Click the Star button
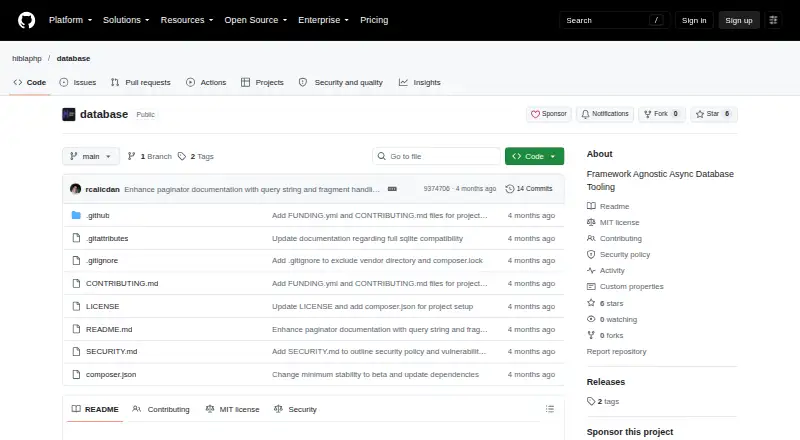800x440 pixels. point(714,114)
